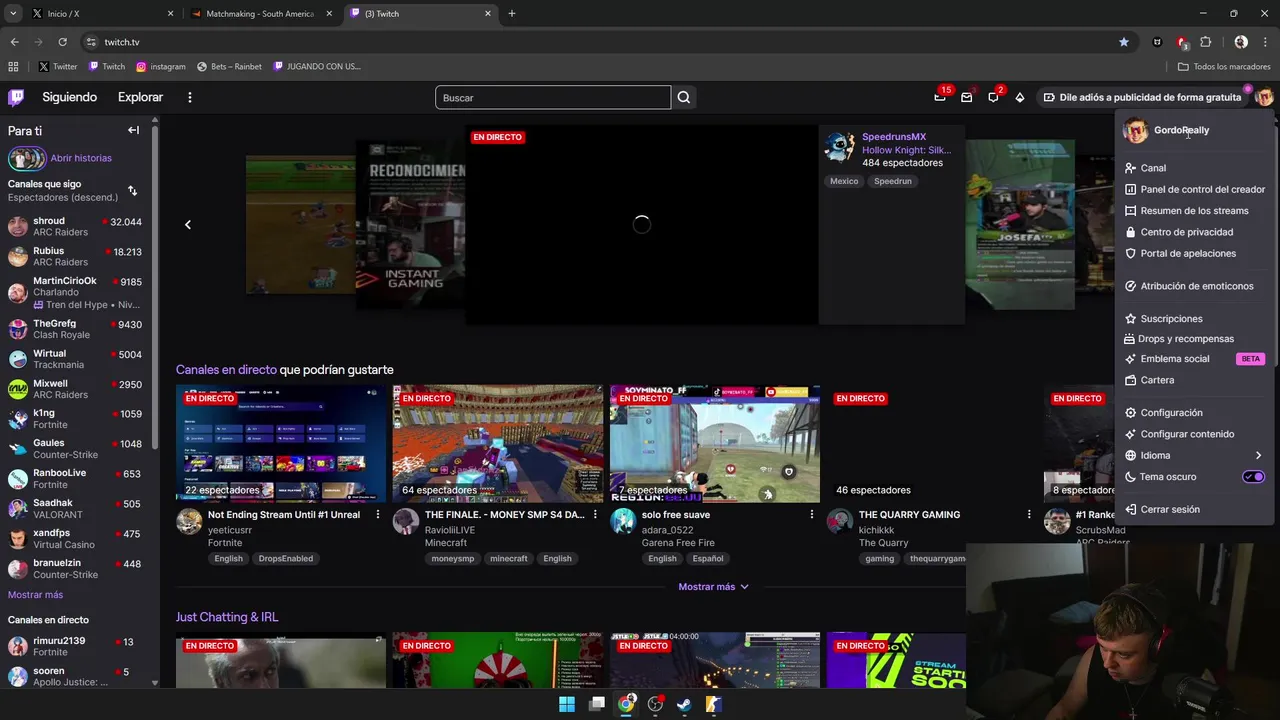
Task: Expand Mostrar más under recommended channels
Action: pyautogui.click(x=713, y=587)
